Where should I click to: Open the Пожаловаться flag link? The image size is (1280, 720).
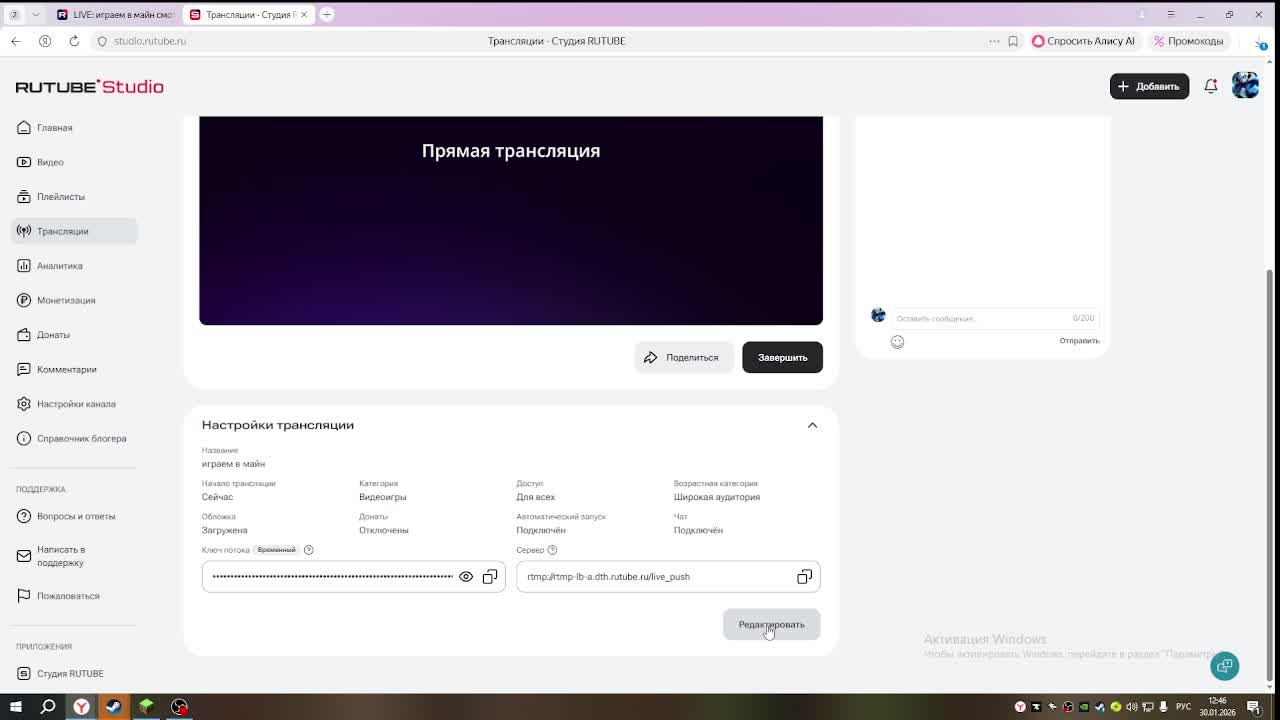point(68,596)
